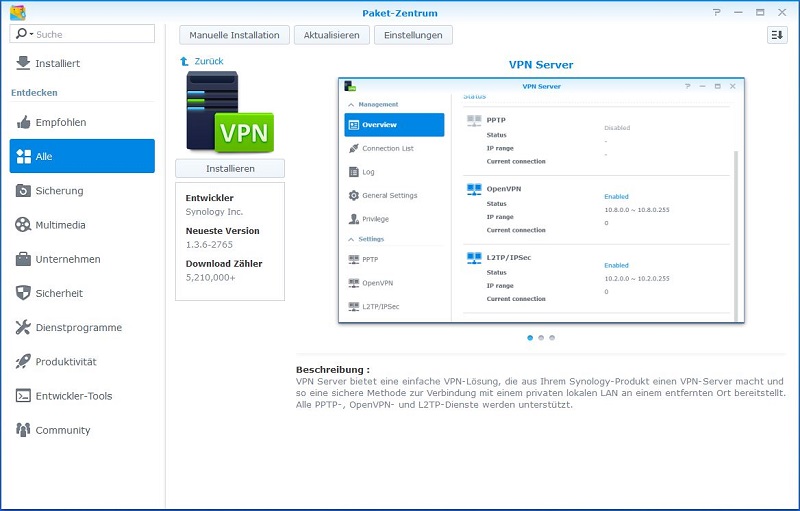Select the Unternehmen category

82,259
